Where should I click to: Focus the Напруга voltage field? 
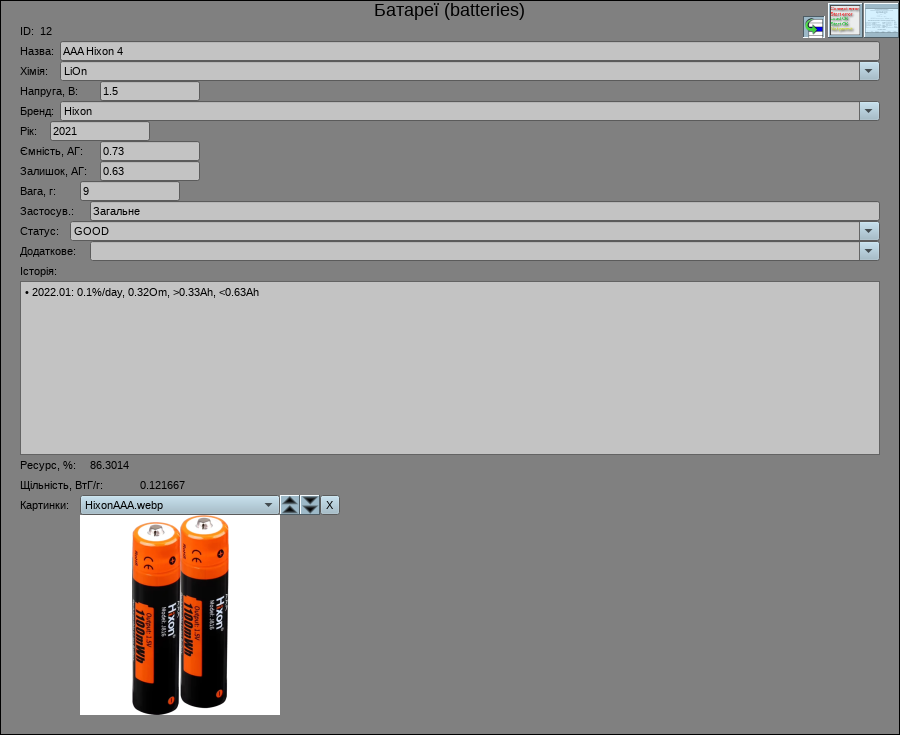149,91
